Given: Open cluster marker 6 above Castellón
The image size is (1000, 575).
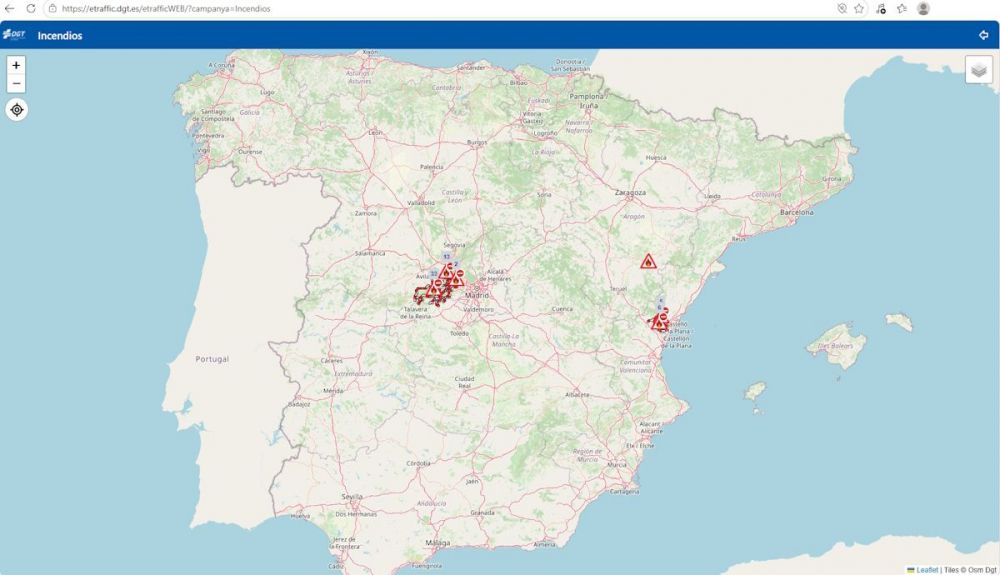Looking at the screenshot, I should pos(659,307).
